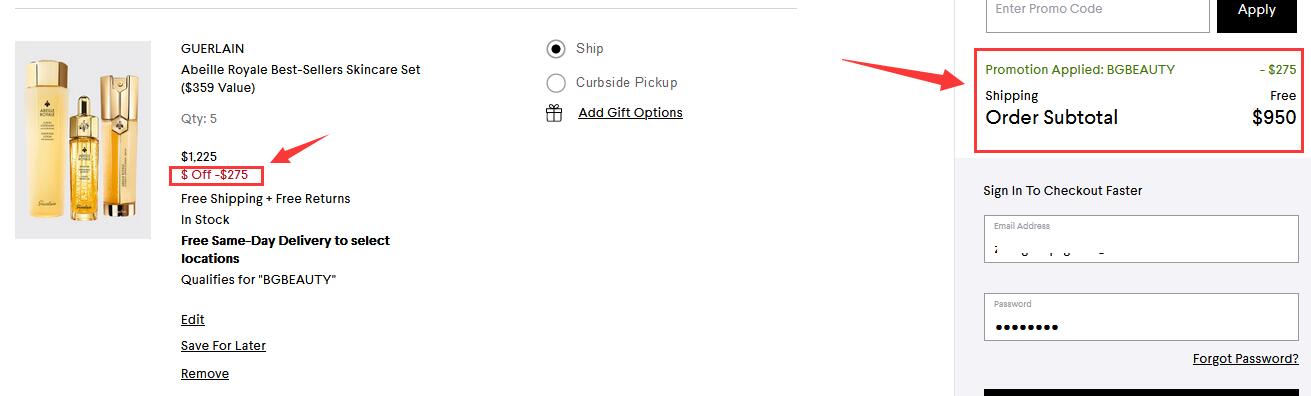Image resolution: width=1311 pixels, height=396 pixels.
Task: Click Edit under the Guerlain item
Action: pyautogui.click(x=193, y=320)
